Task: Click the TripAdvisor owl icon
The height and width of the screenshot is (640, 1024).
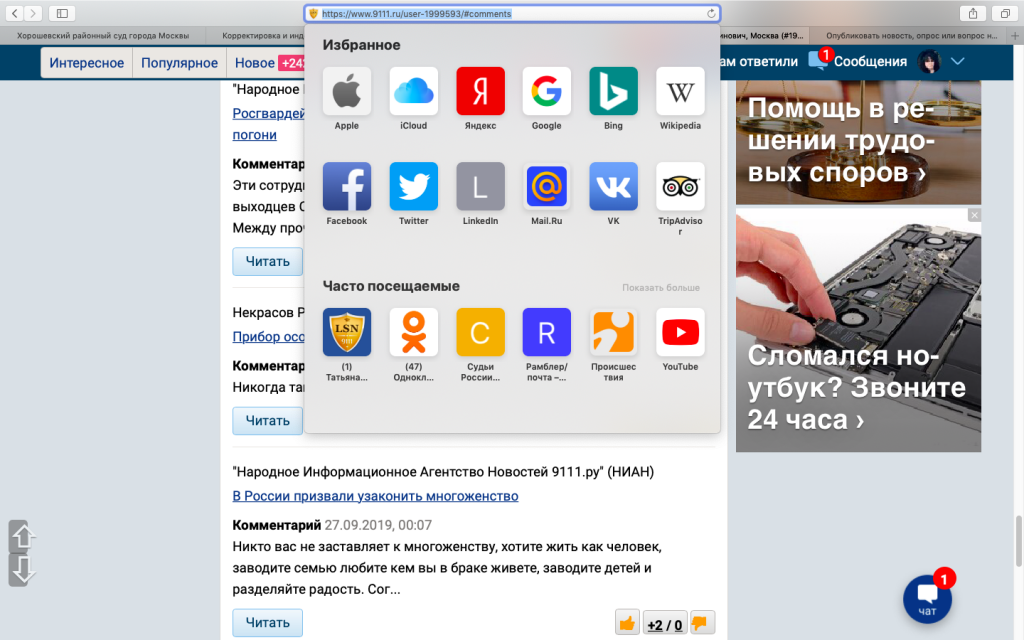Action: pos(680,187)
